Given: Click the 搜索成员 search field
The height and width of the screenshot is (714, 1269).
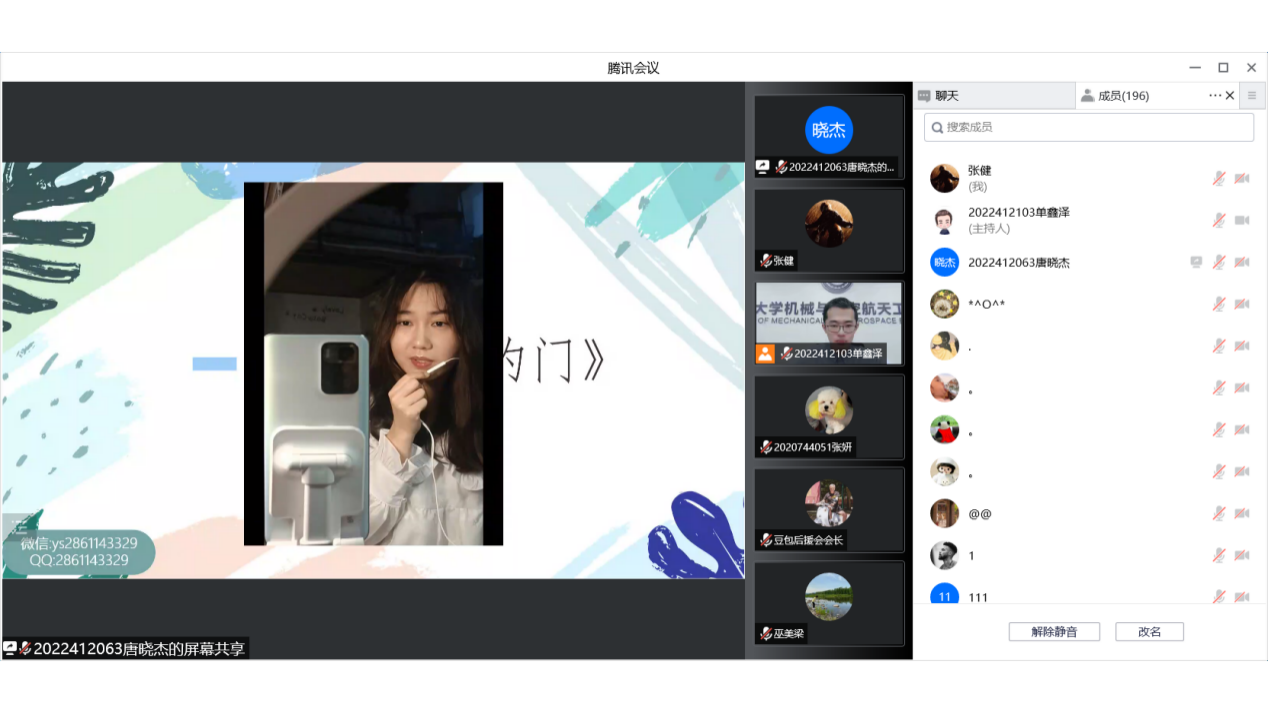Looking at the screenshot, I should 1089,127.
